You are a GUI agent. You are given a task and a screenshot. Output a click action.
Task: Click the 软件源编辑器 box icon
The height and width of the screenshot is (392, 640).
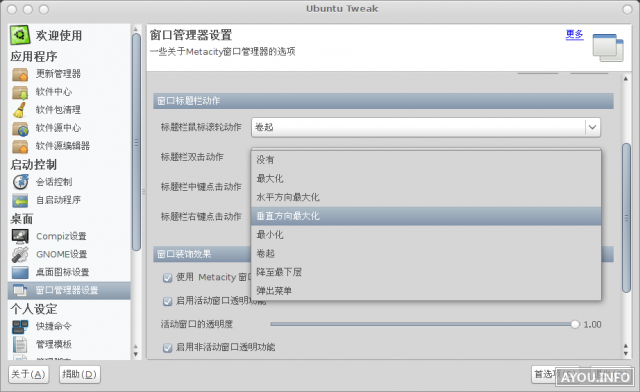(x=20, y=146)
